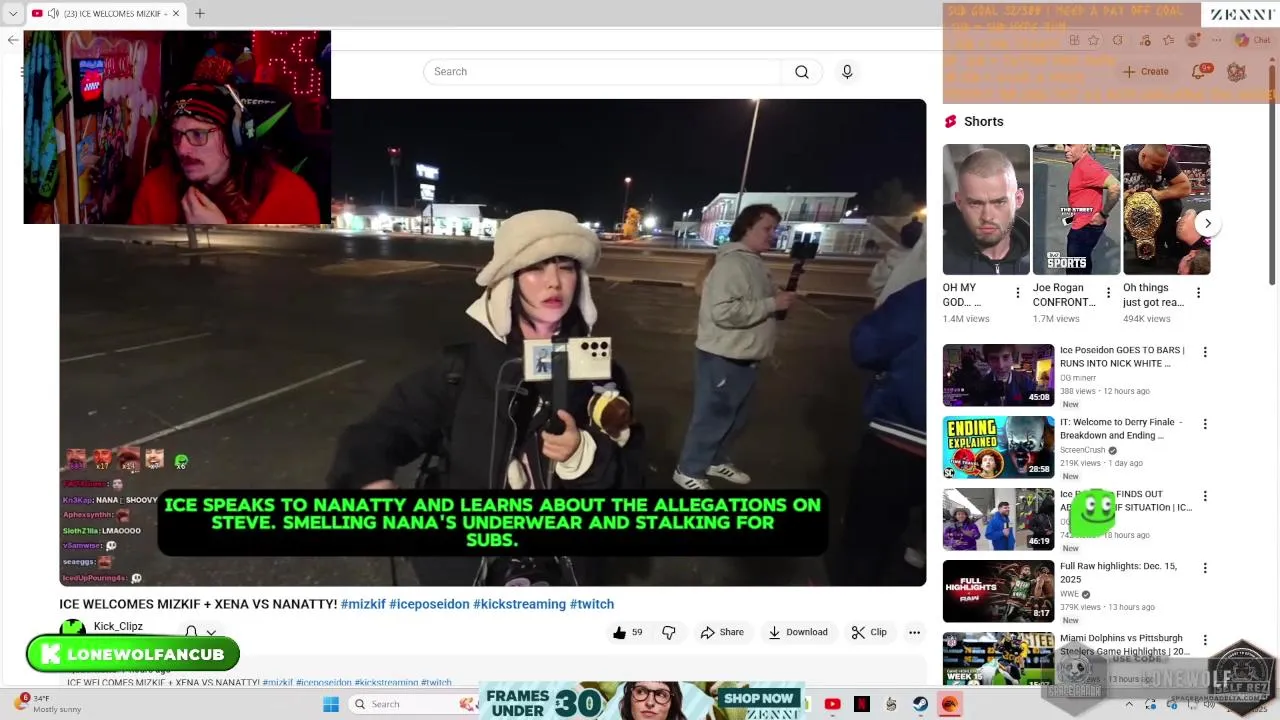The image size is (1280, 720).
Task: Open Netflix from the taskbar
Action: [x=862, y=704]
